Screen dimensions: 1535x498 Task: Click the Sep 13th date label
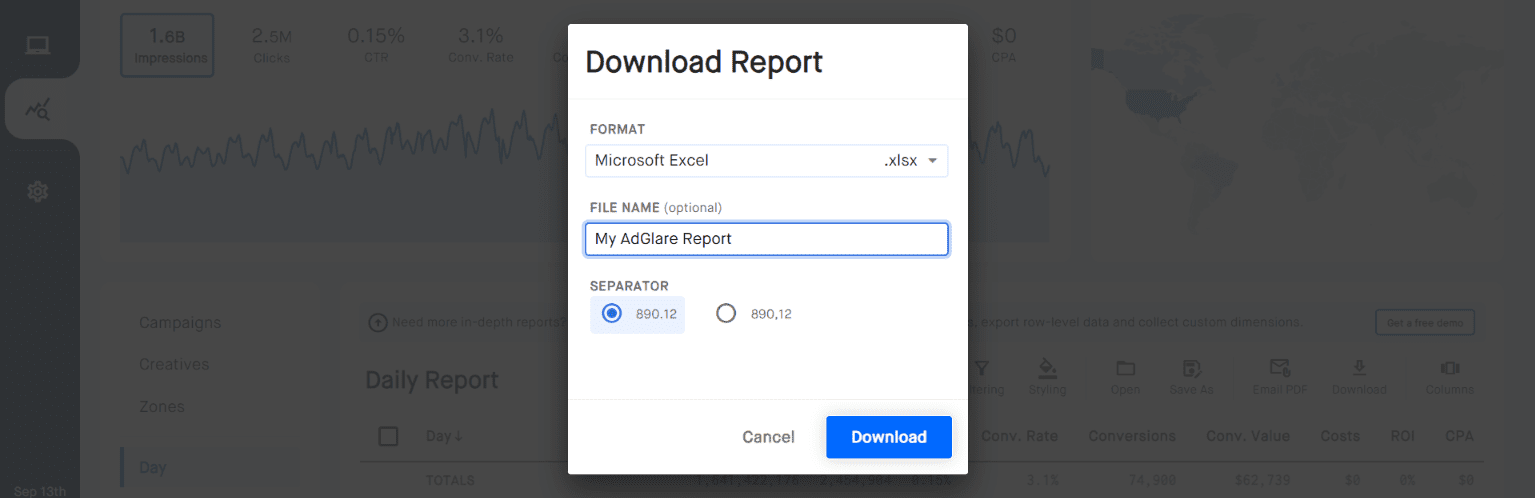click(x=40, y=490)
